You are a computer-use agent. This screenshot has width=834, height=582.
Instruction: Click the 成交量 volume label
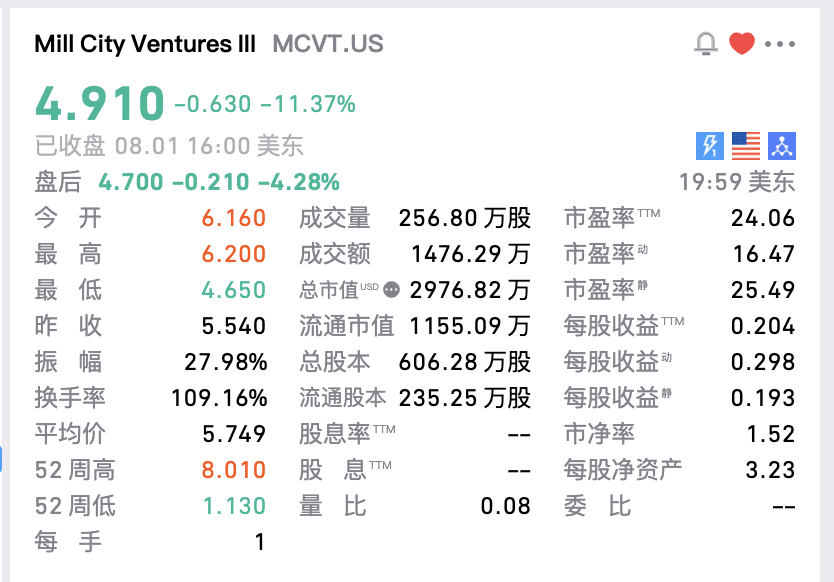click(334, 218)
